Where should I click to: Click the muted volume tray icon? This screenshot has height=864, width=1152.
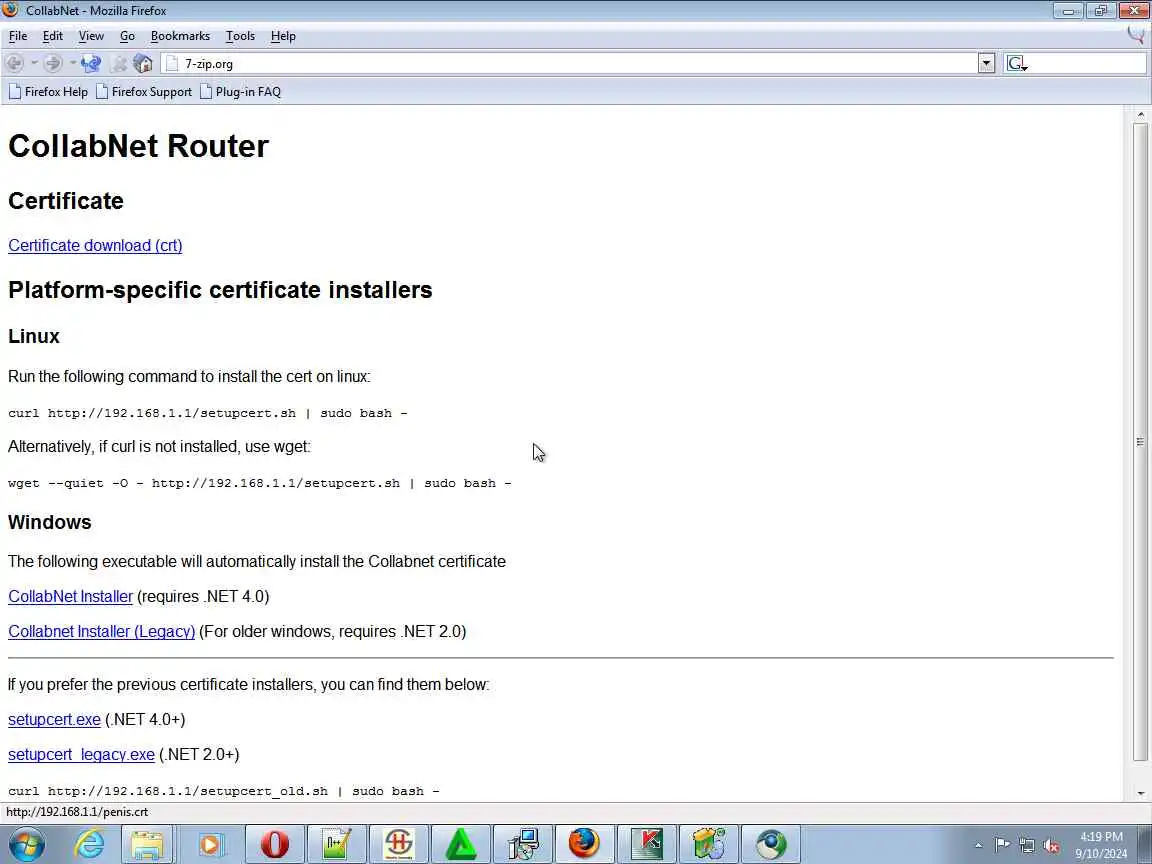[1051, 846]
